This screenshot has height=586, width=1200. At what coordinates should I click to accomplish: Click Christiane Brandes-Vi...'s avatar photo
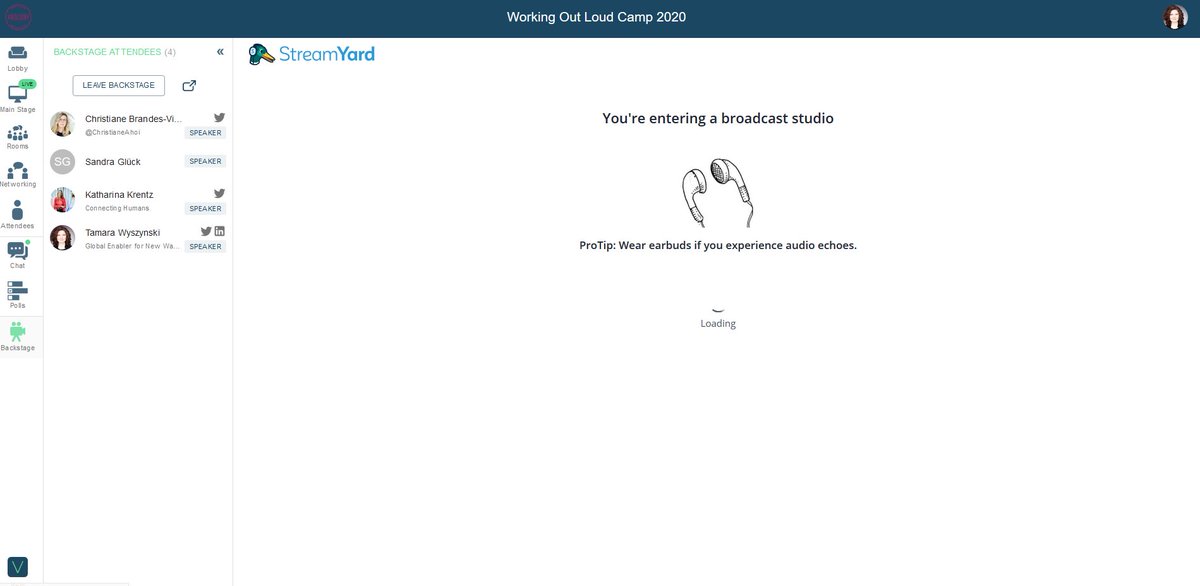point(62,124)
